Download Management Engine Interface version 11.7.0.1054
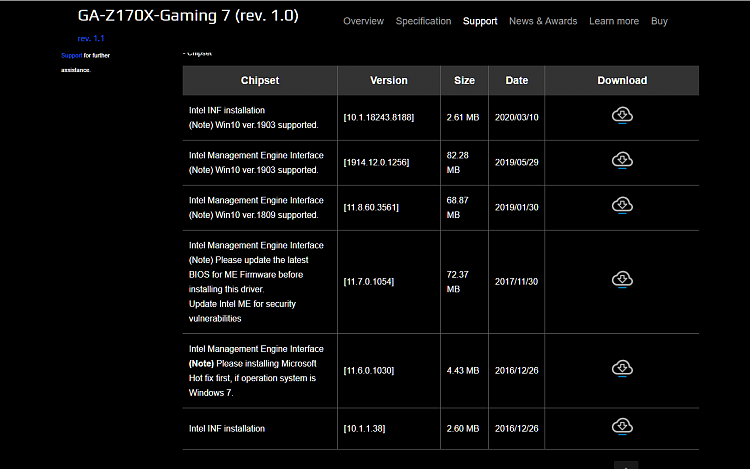Image resolution: width=750 pixels, height=469 pixels. click(622, 280)
